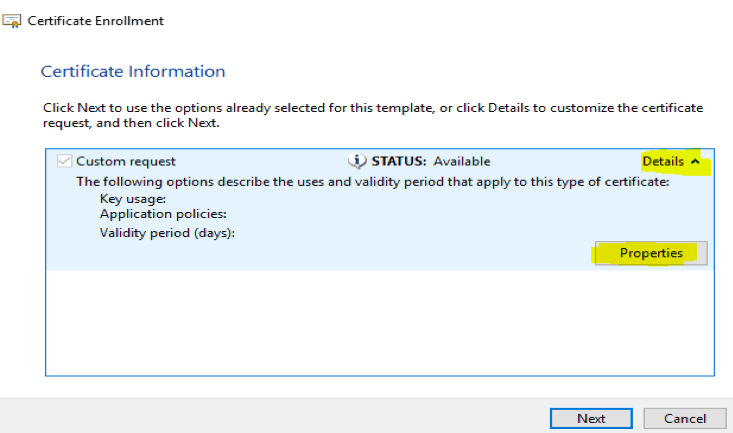The height and width of the screenshot is (433, 733).
Task: Click the chevron arrow beside Details
Action: pos(696,162)
